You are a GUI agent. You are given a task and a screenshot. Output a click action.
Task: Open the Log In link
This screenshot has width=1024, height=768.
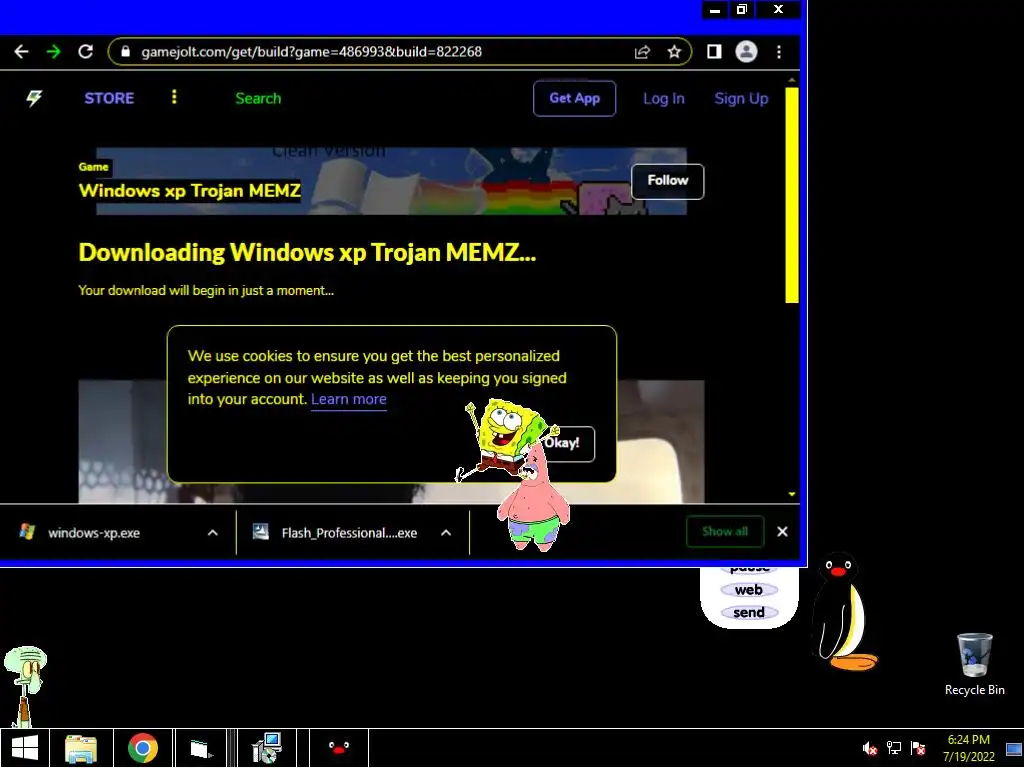(664, 99)
